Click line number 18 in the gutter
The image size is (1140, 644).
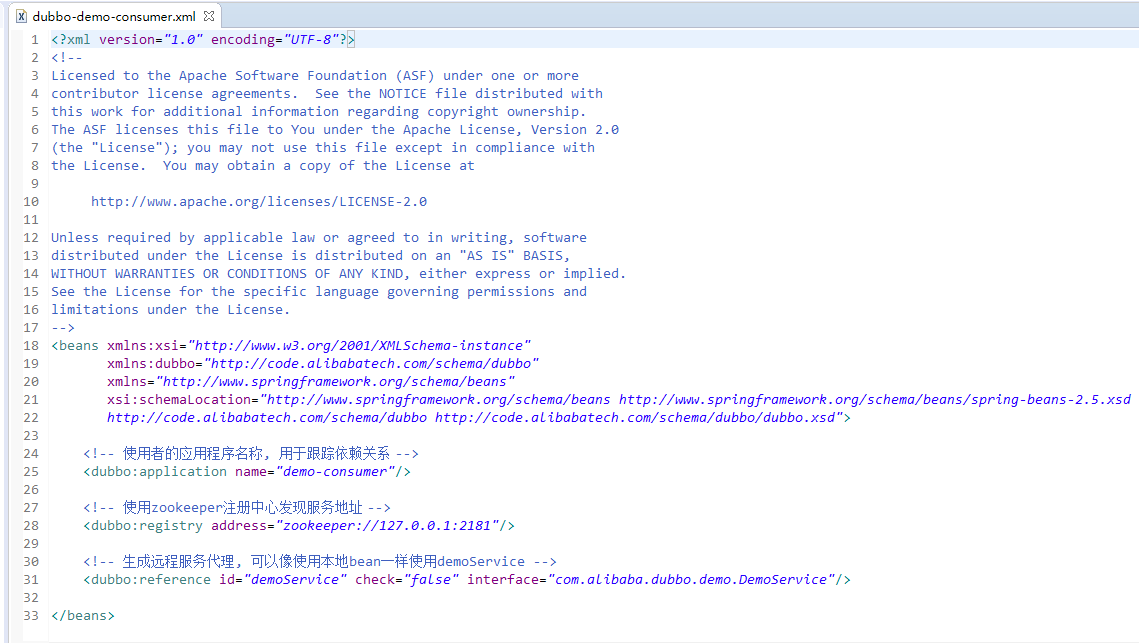click(31, 345)
